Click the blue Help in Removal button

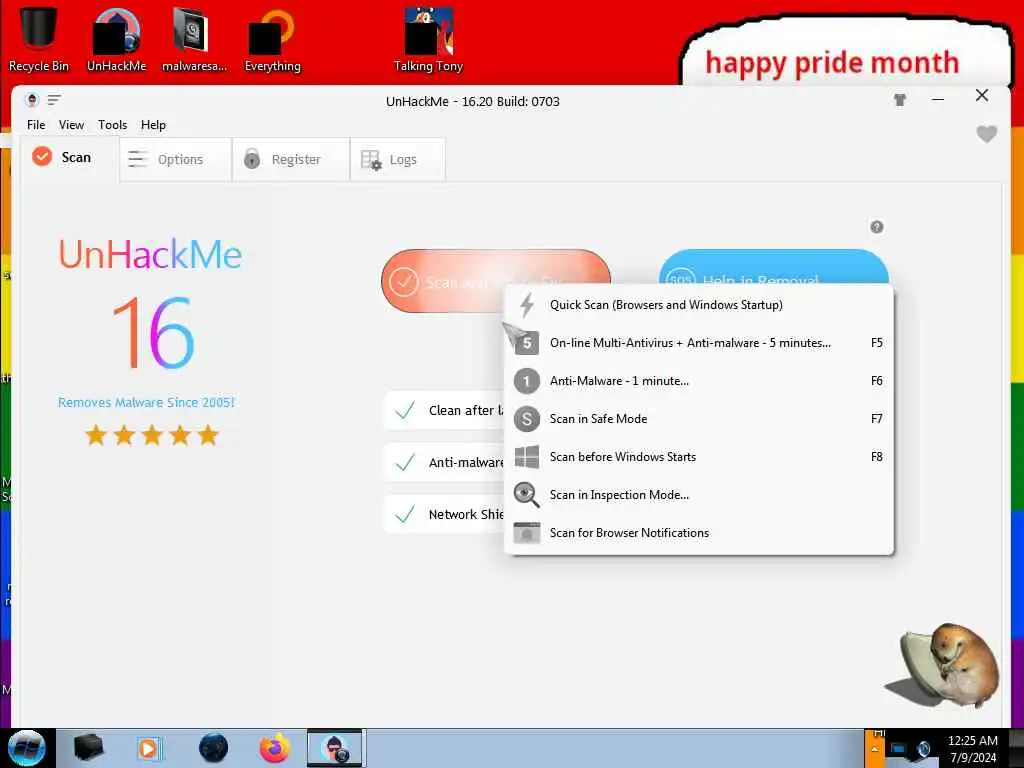pos(774,266)
